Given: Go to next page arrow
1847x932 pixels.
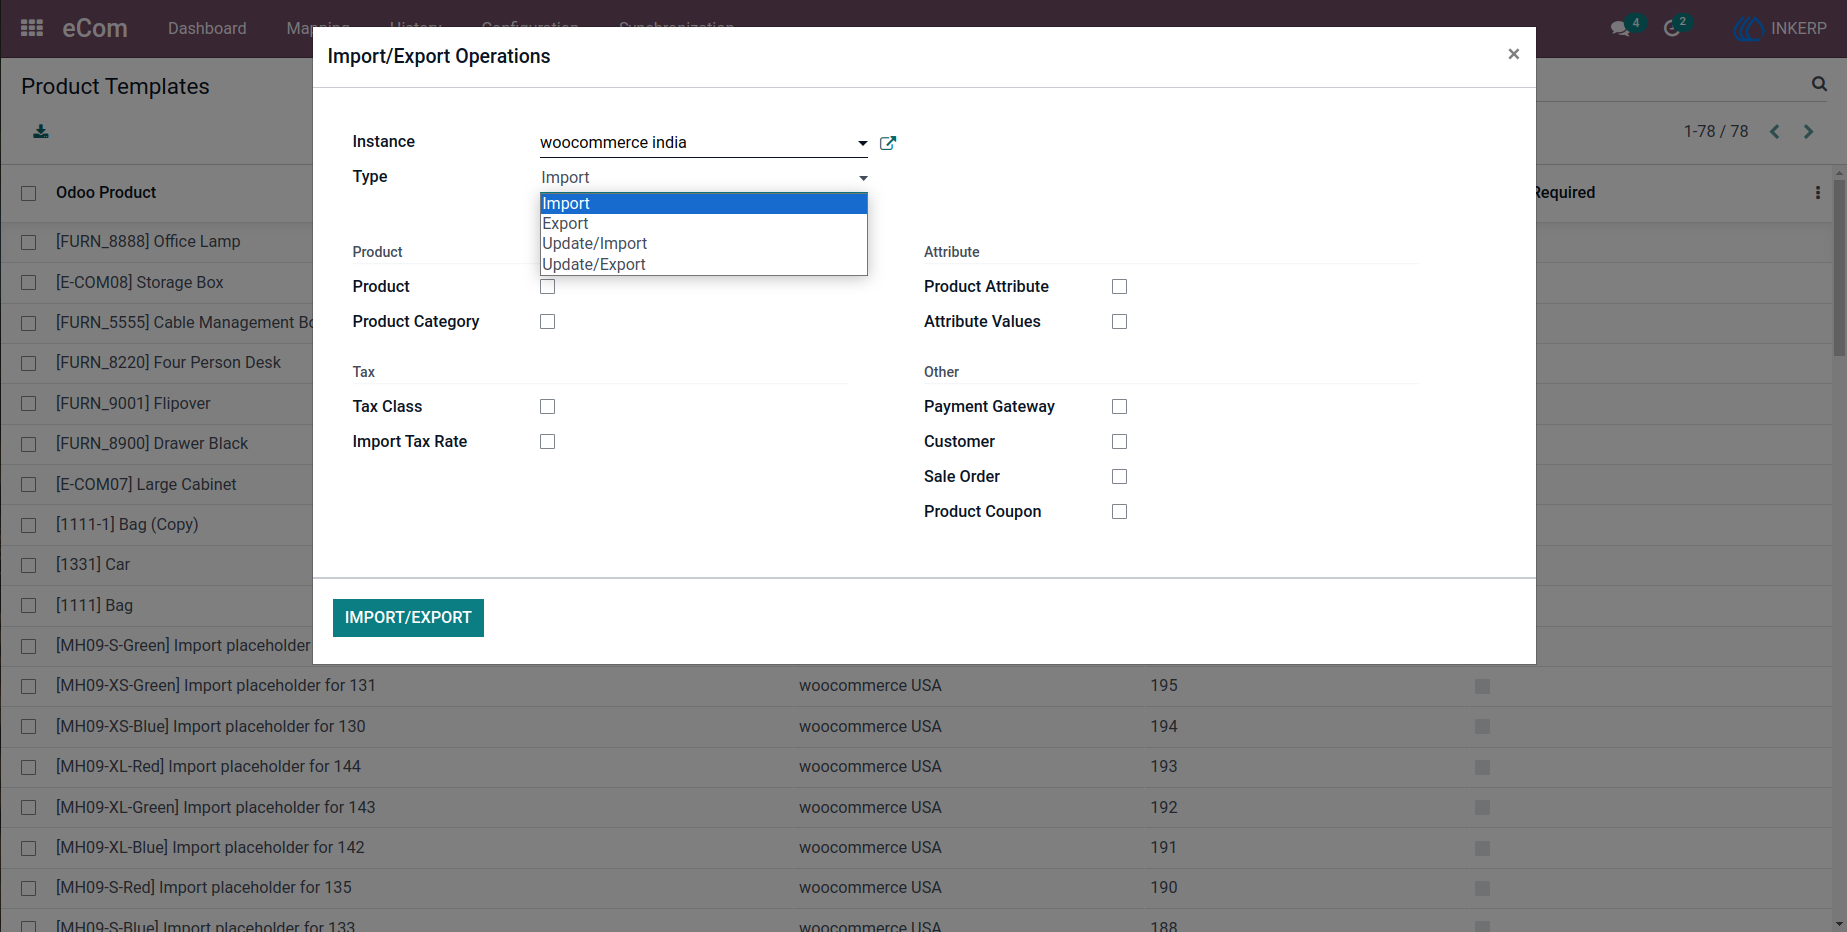Looking at the screenshot, I should [1808, 131].
